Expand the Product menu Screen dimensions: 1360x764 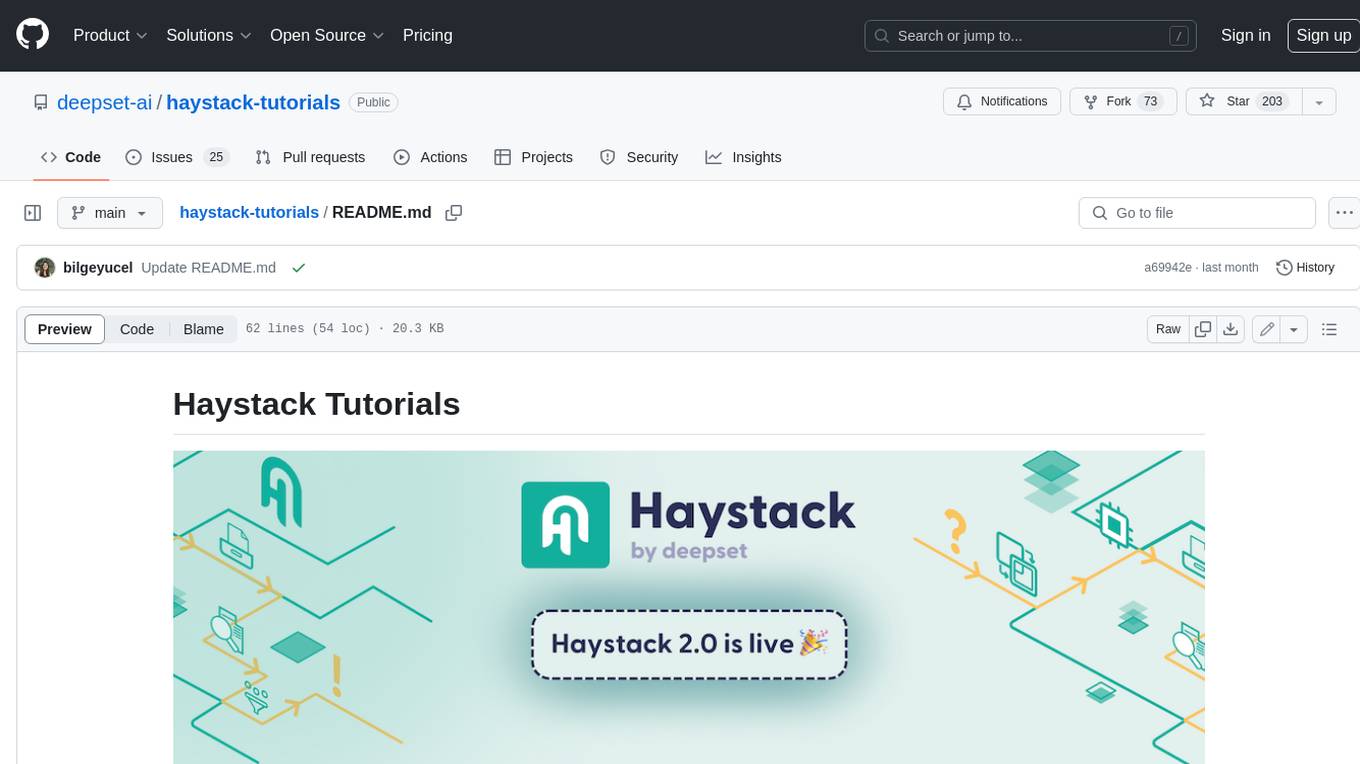tap(110, 35)
